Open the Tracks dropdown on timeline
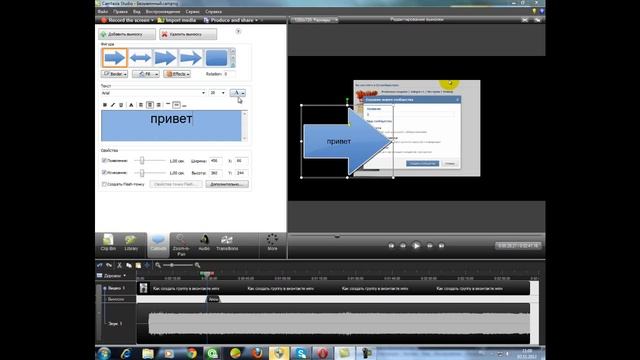The image size is (640, 360). pyautogui.click(x=112, y=276)
